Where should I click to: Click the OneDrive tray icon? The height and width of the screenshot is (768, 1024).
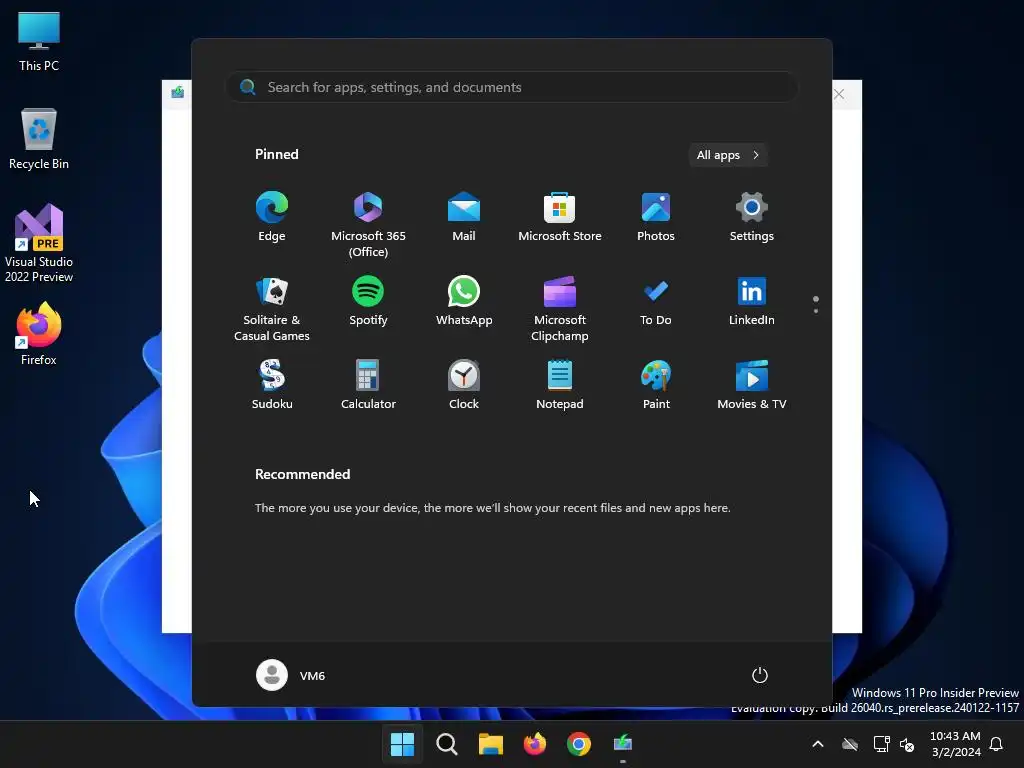[850, 744]
